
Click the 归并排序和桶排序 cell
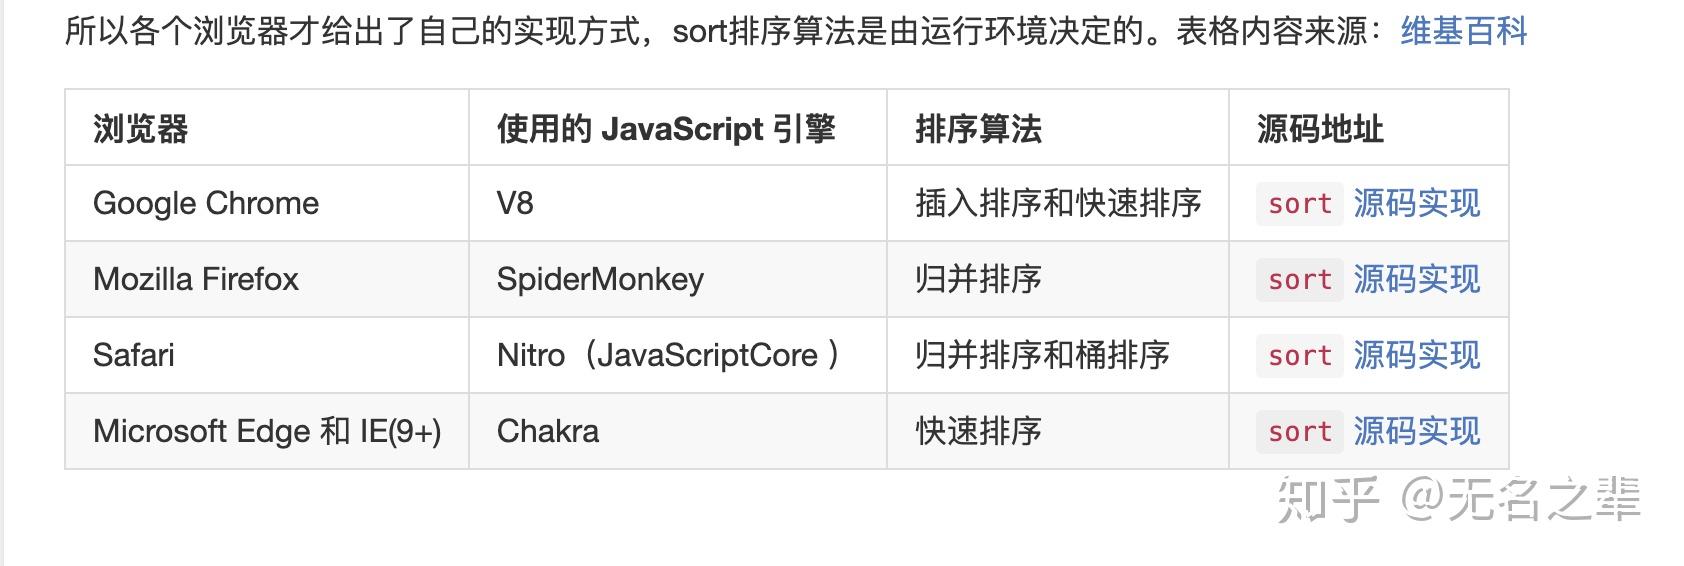coord(1042,355)
